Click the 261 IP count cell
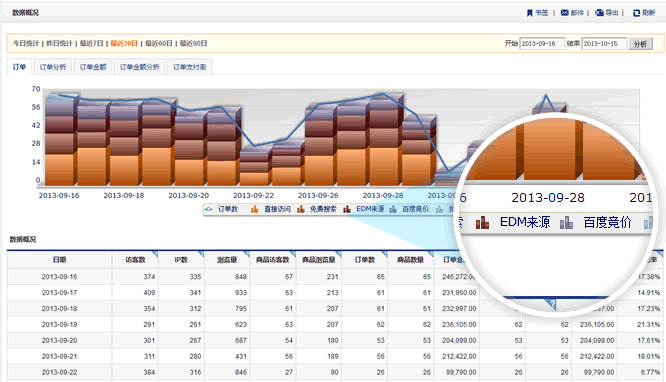Screen dimensions: 666x382 click(195, 325)
